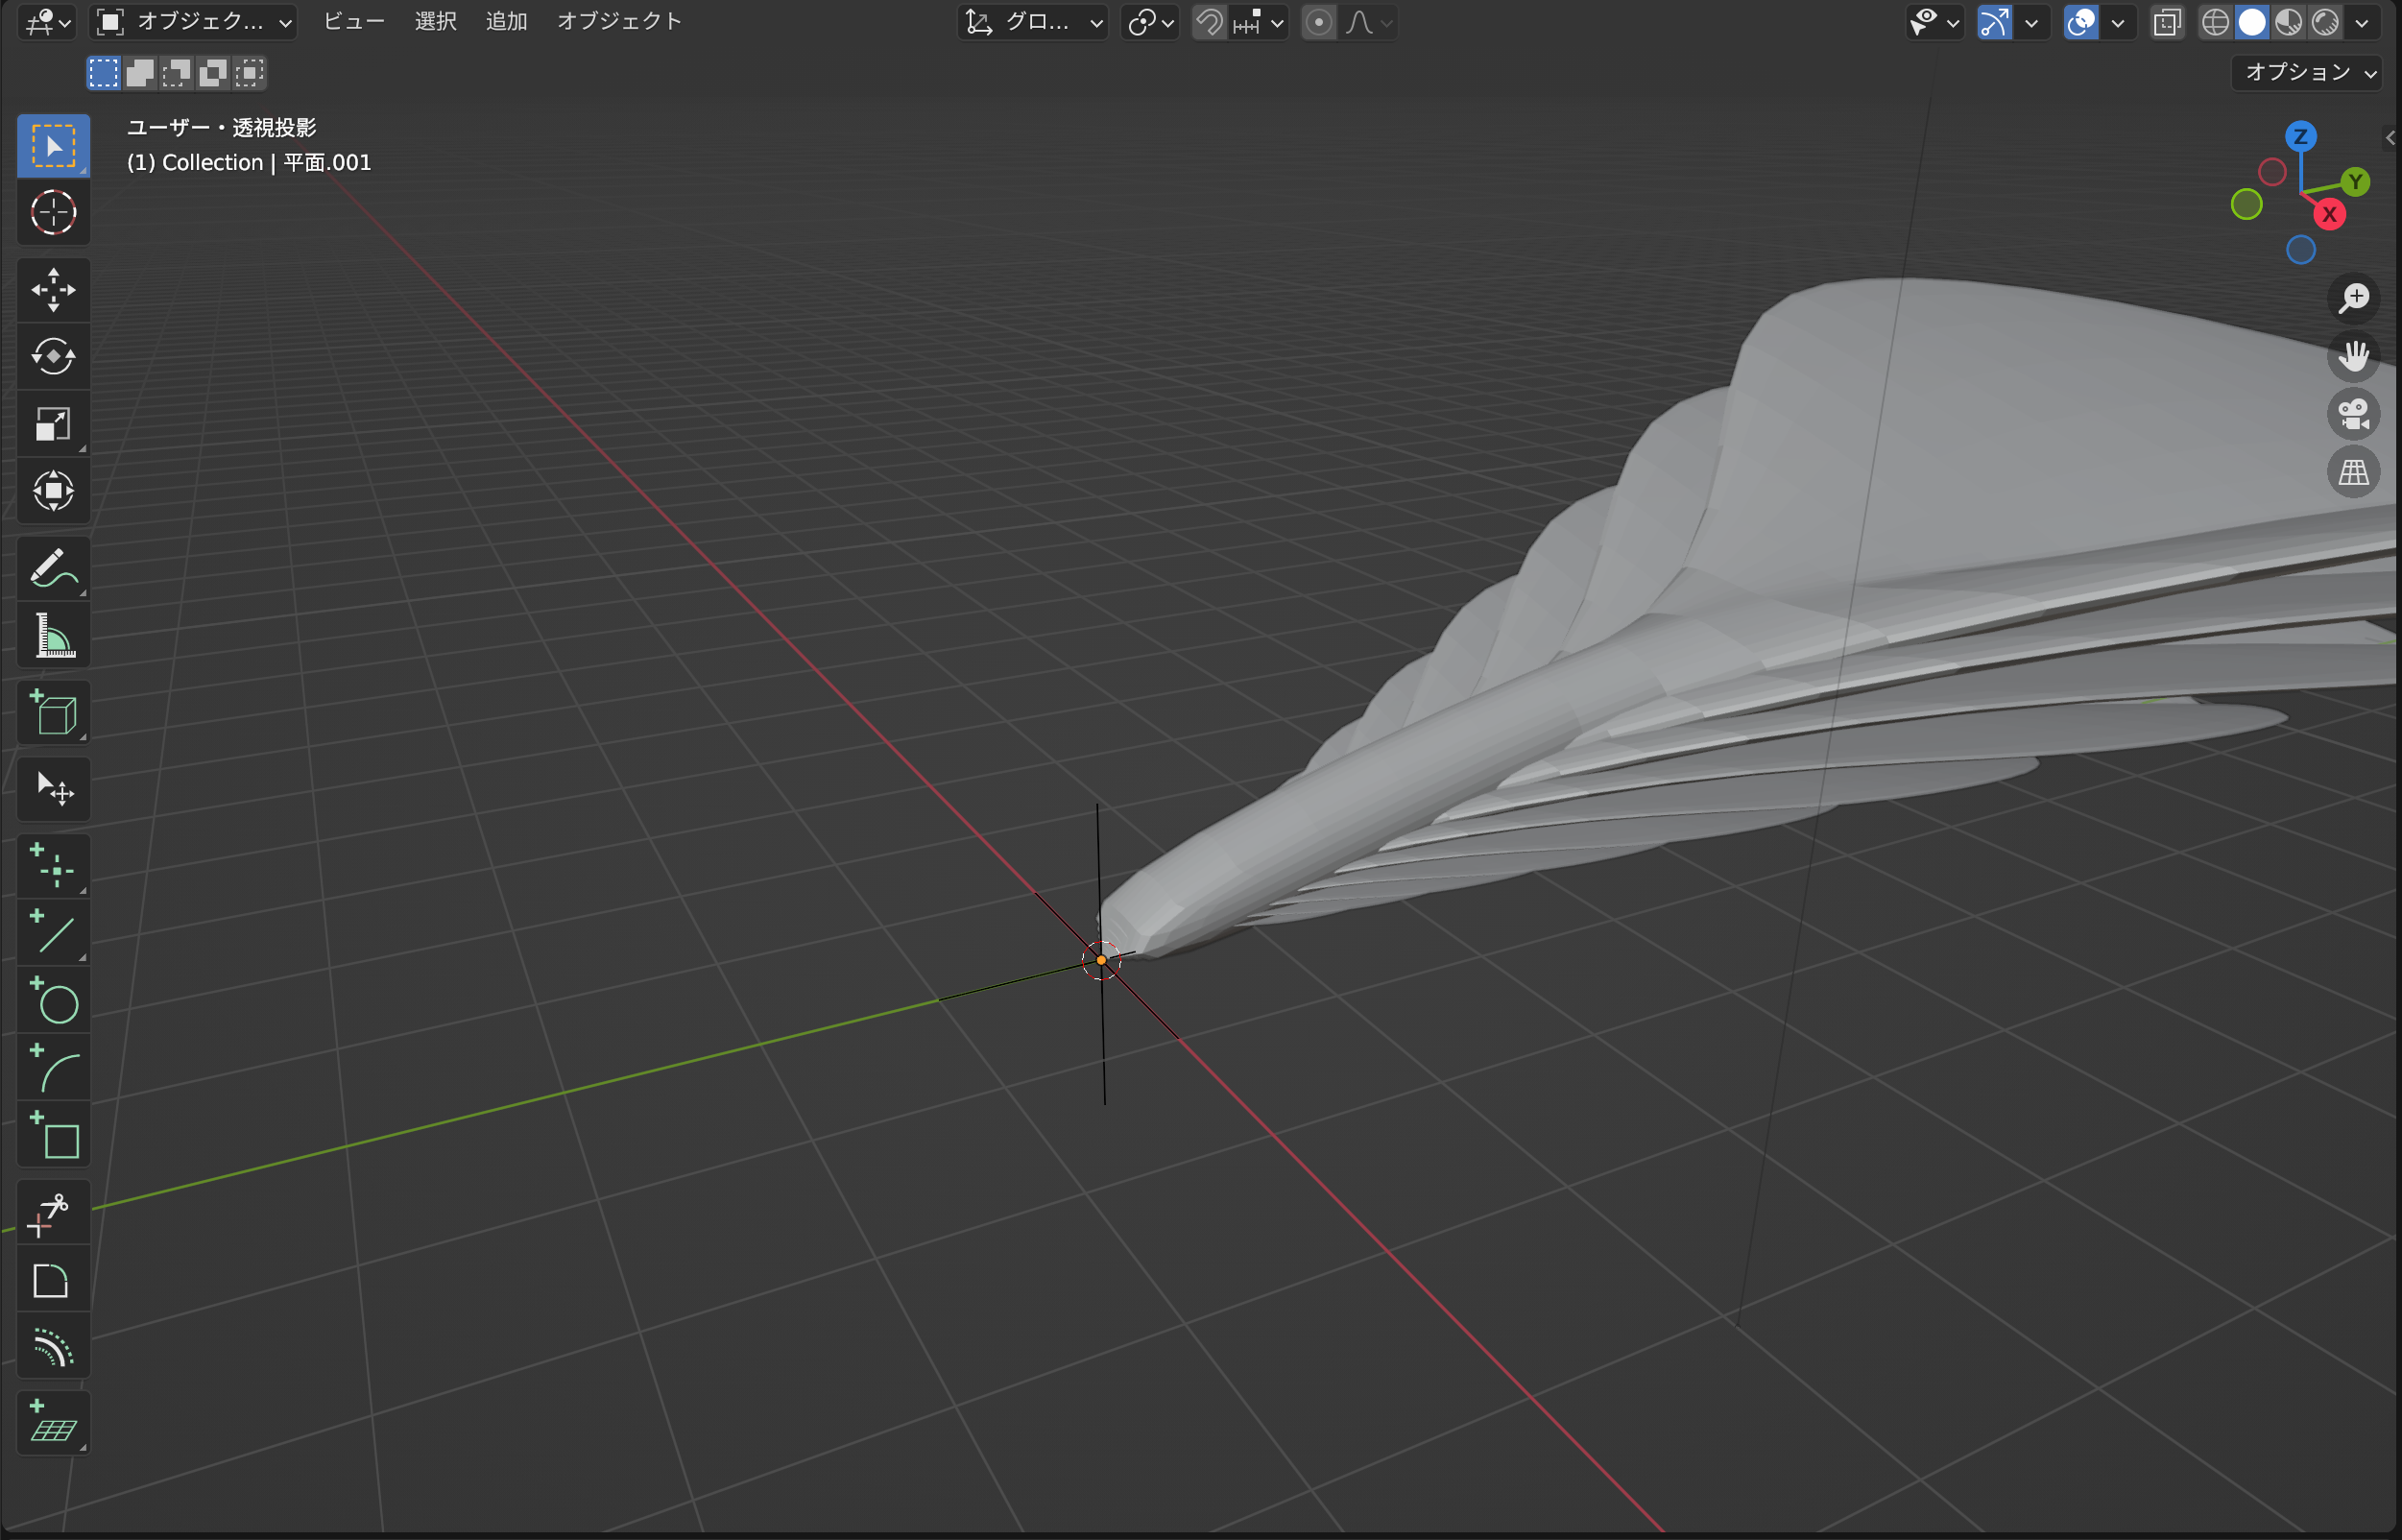The width and height of the screenshot is (2402, 1540).
Task: Open the グロ... transform orientation dropdown
Action: (x=1033, y=22)
